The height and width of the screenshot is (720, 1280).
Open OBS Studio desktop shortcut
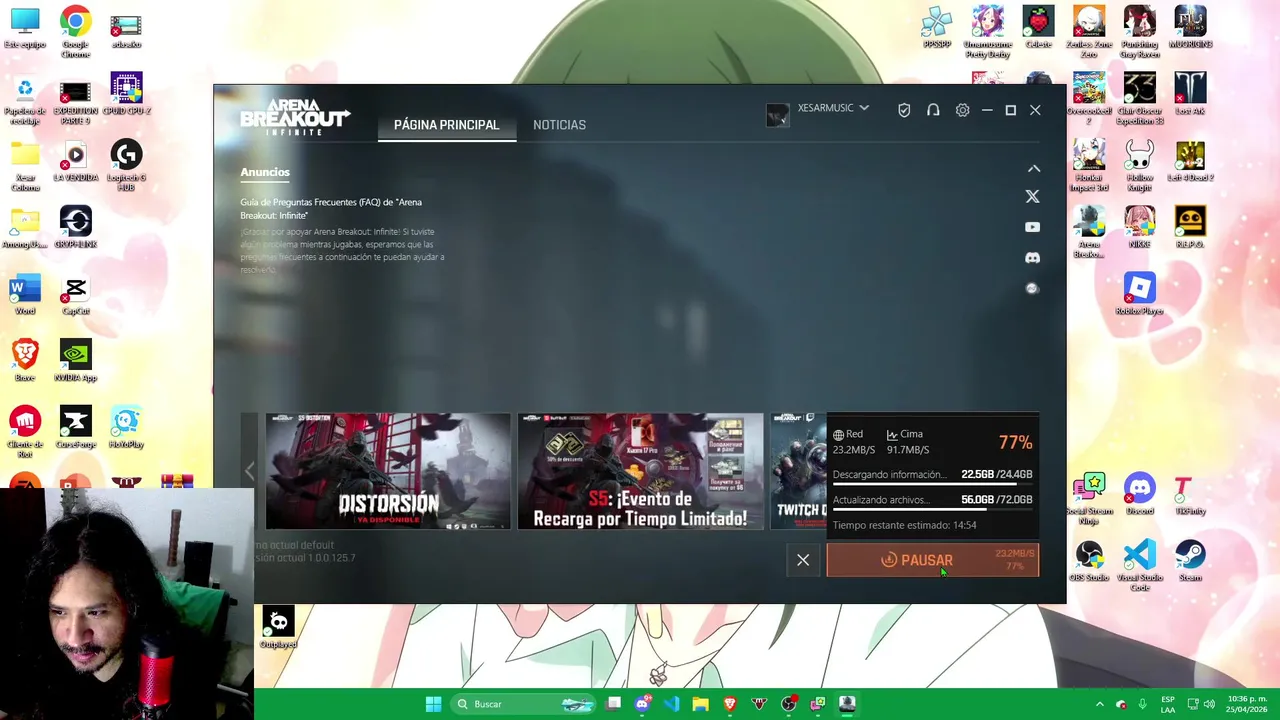coord(1089,562)
